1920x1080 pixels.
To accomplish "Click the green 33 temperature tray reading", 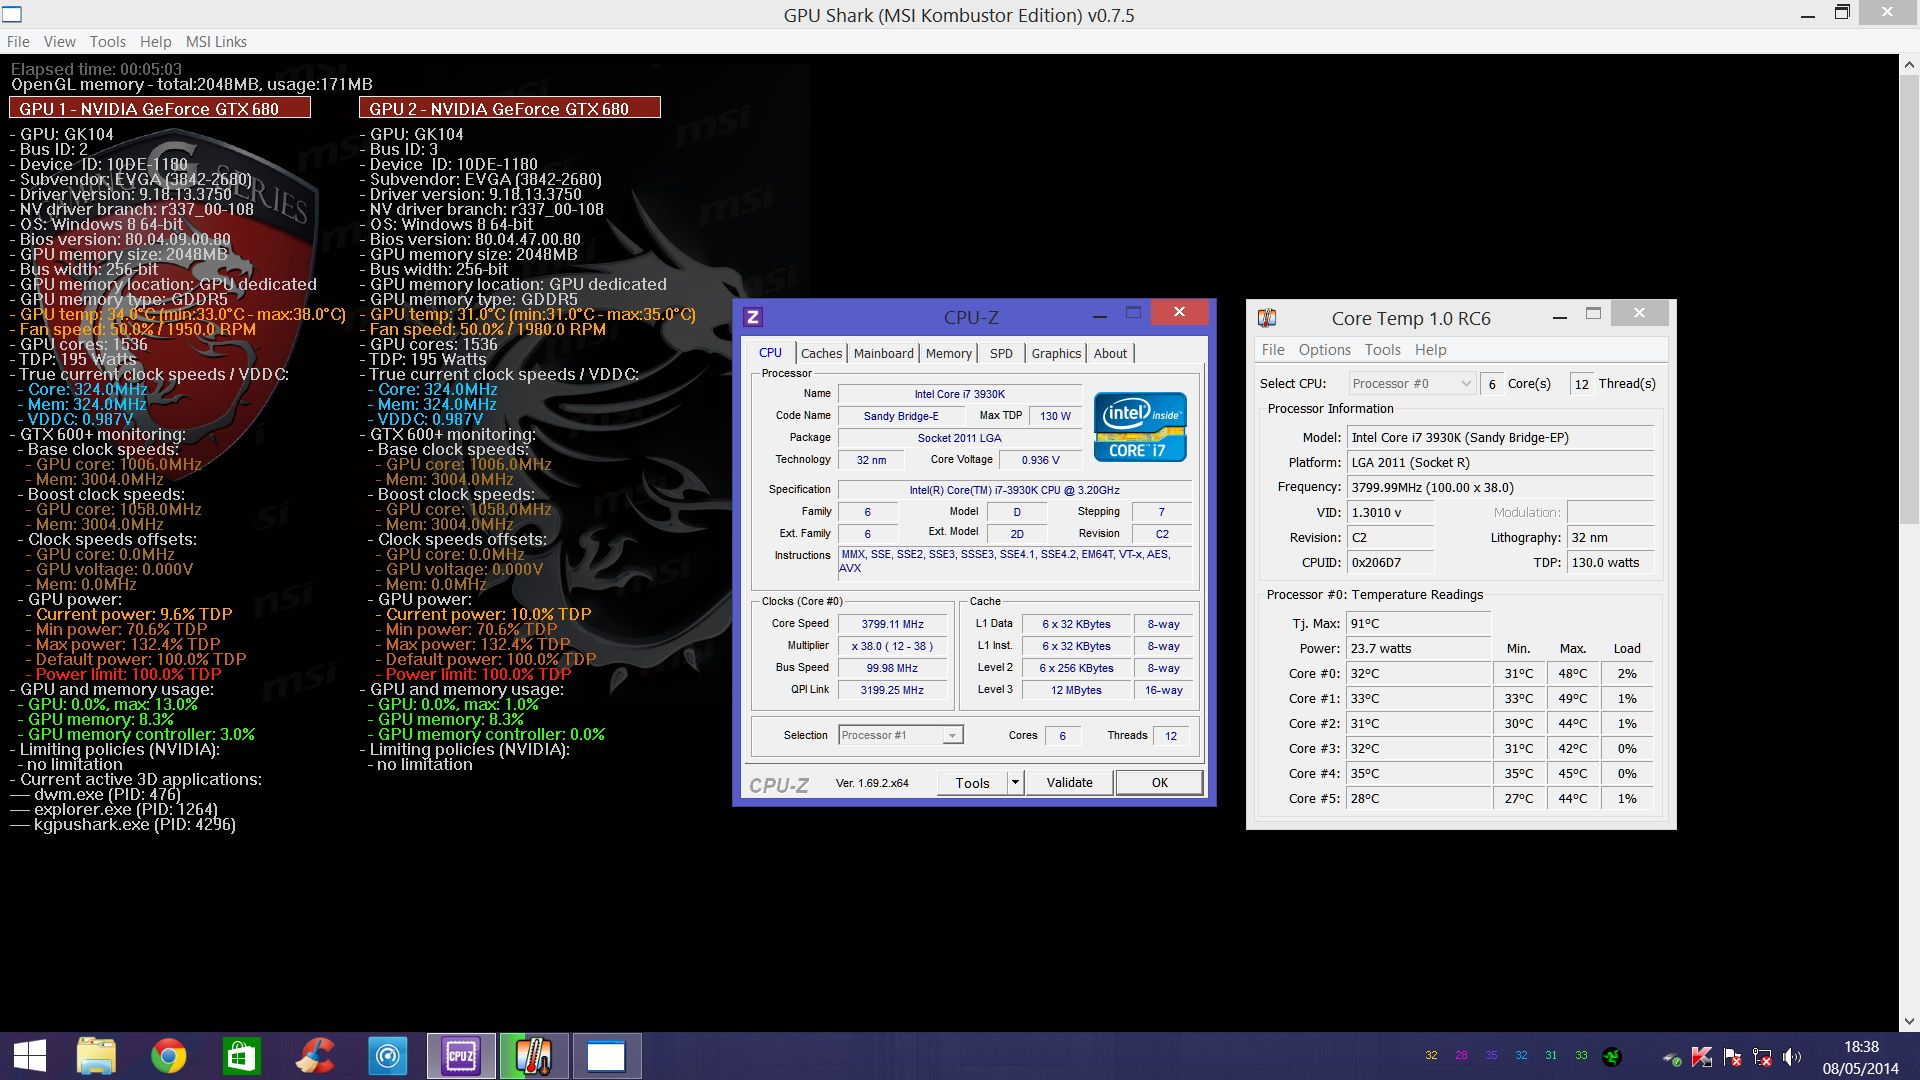I will pyautogui.click(x=1581, y=1056).
